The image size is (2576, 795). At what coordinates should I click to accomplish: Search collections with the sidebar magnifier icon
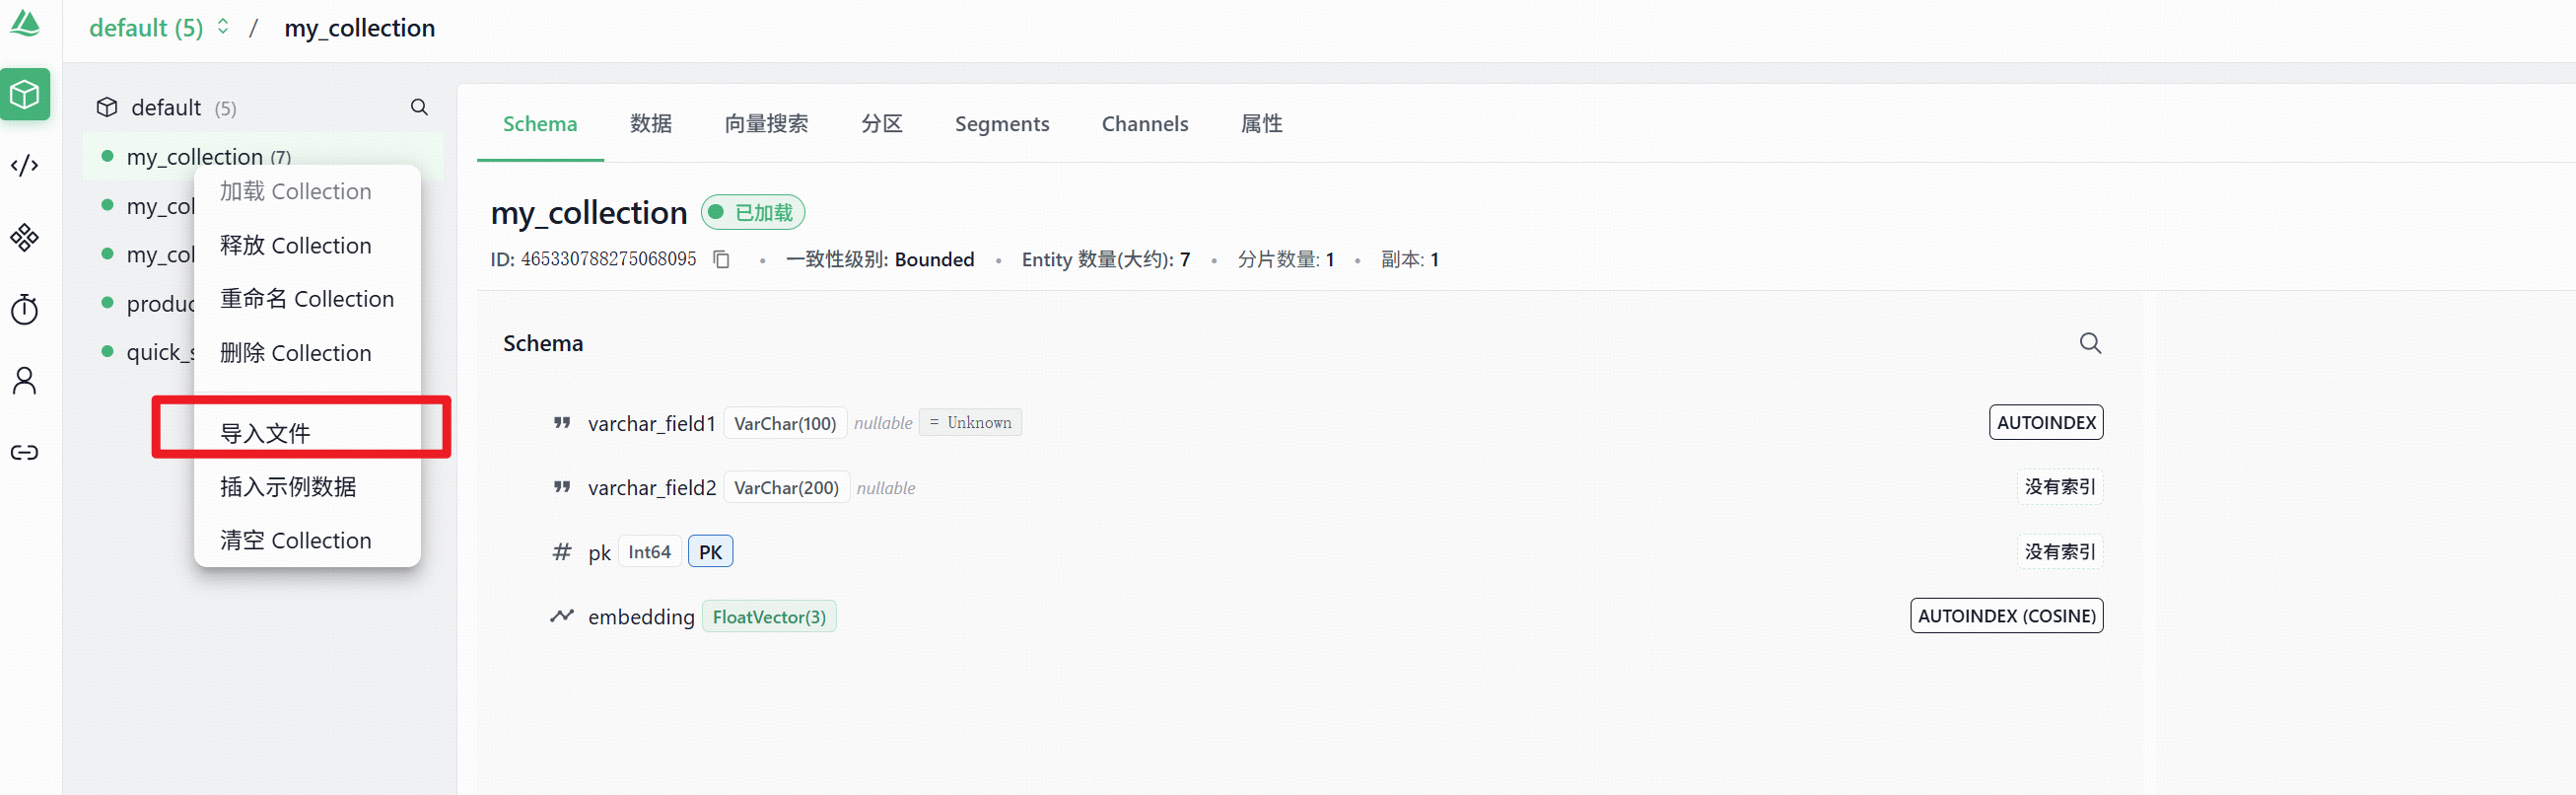tap(419, 107)
